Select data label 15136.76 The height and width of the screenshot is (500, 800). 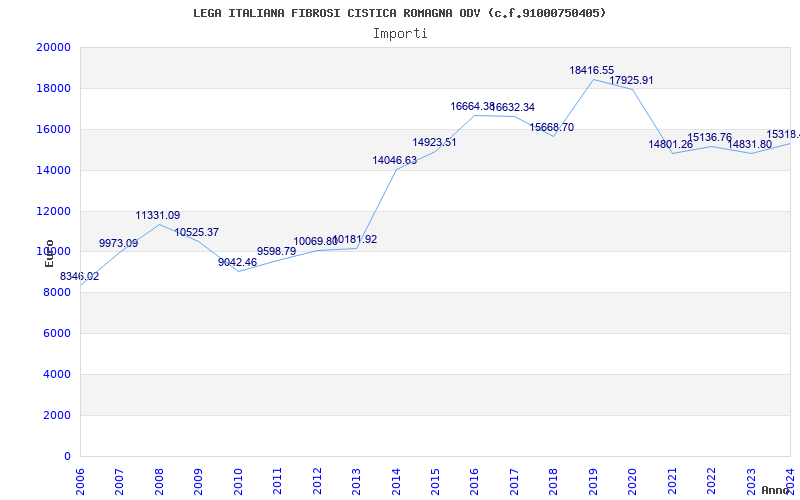pos(710,137)
